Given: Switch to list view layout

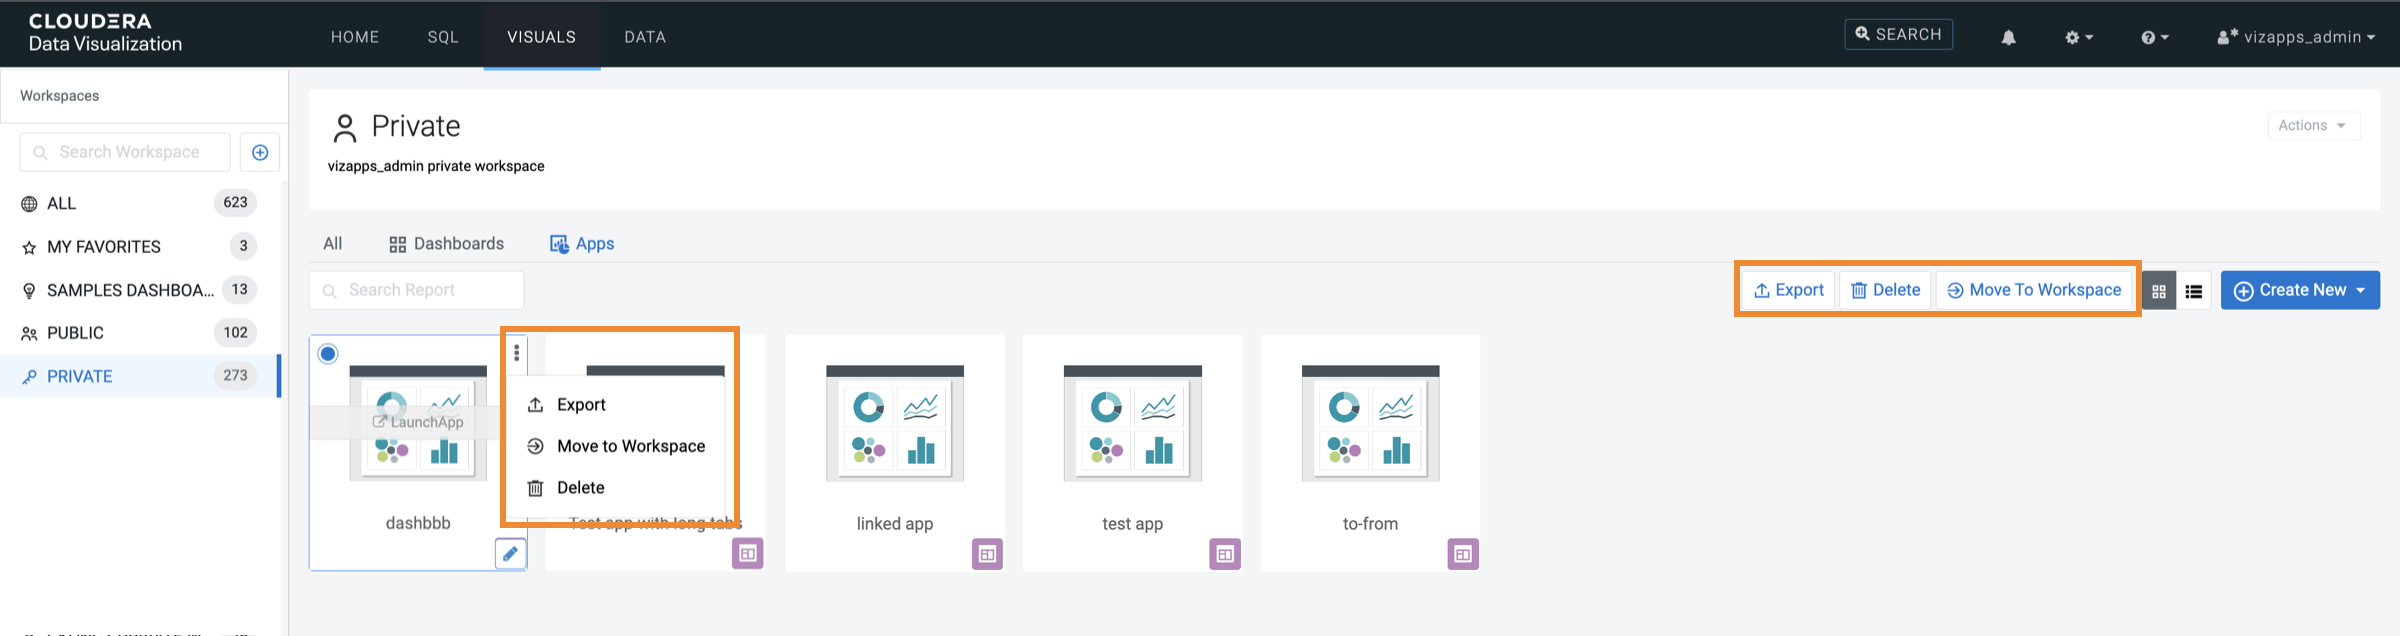Looking at the screenshot, I should click(2194, 291).
